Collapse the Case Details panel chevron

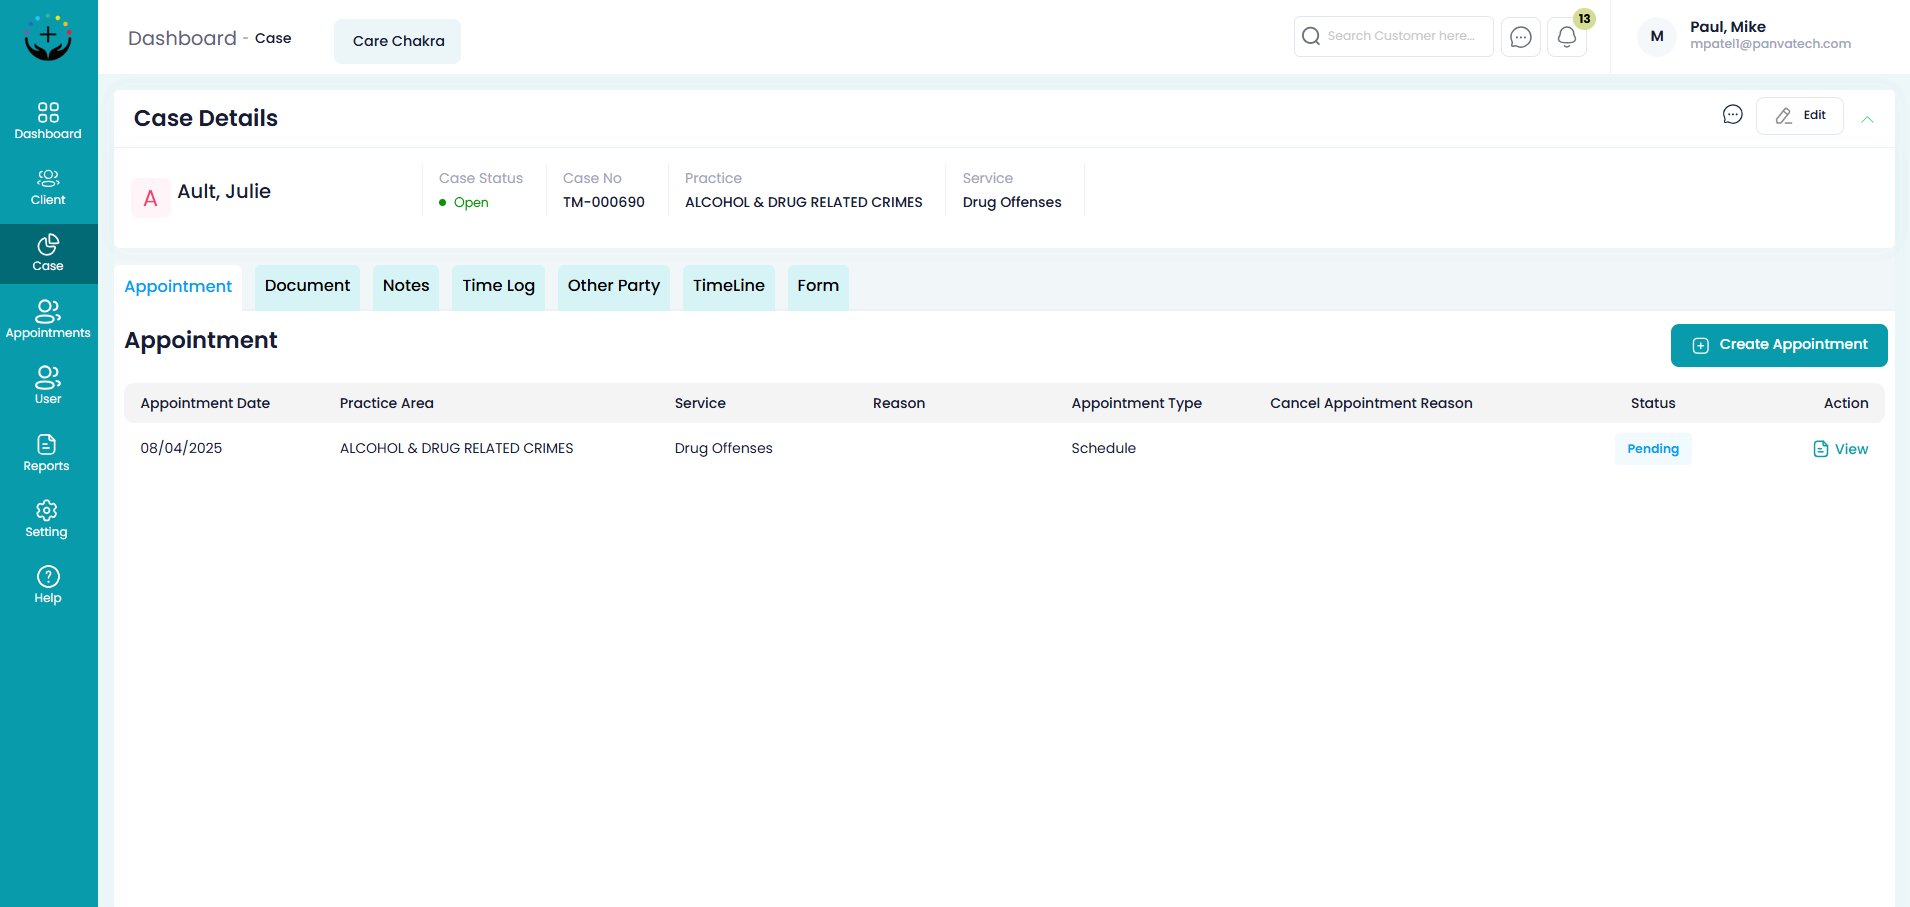tap(1867, 119)
